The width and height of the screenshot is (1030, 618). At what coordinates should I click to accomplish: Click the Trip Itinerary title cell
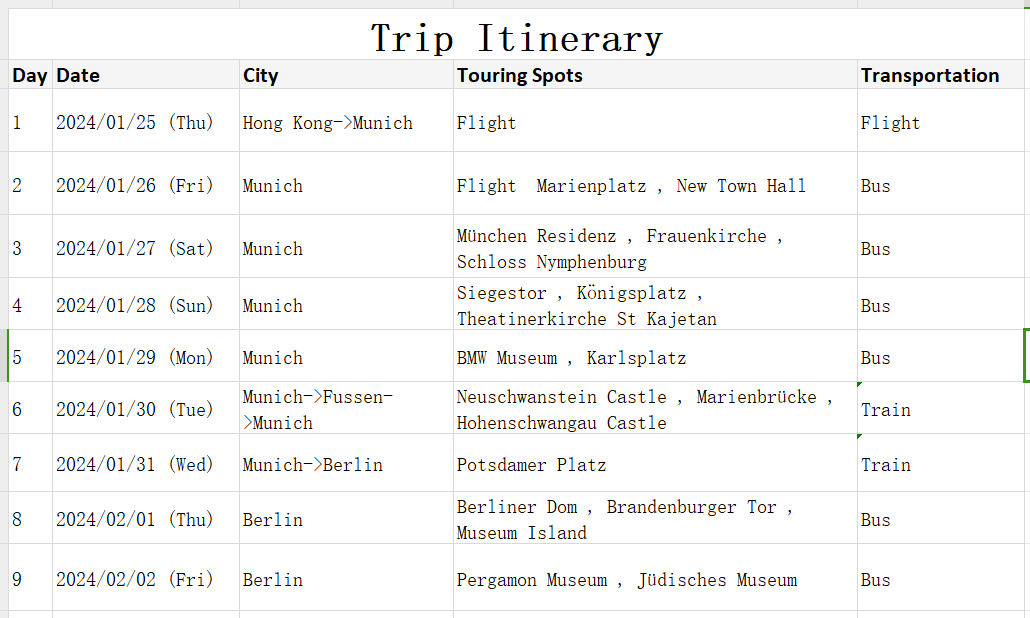pyautogui.click(x=516, y=38)
